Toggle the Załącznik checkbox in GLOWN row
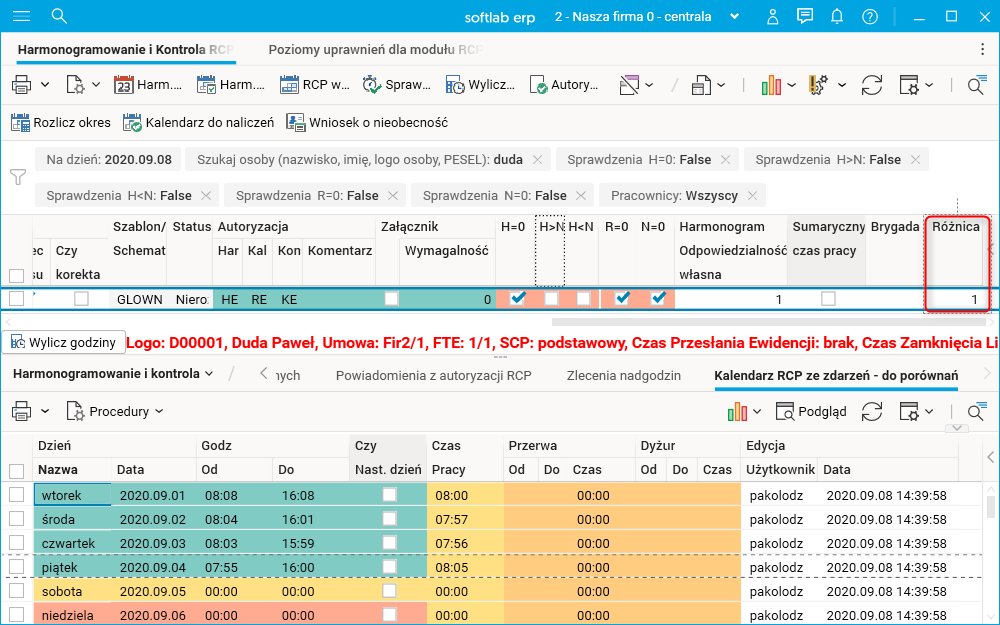1000x625 pixels. pos(391,299)
